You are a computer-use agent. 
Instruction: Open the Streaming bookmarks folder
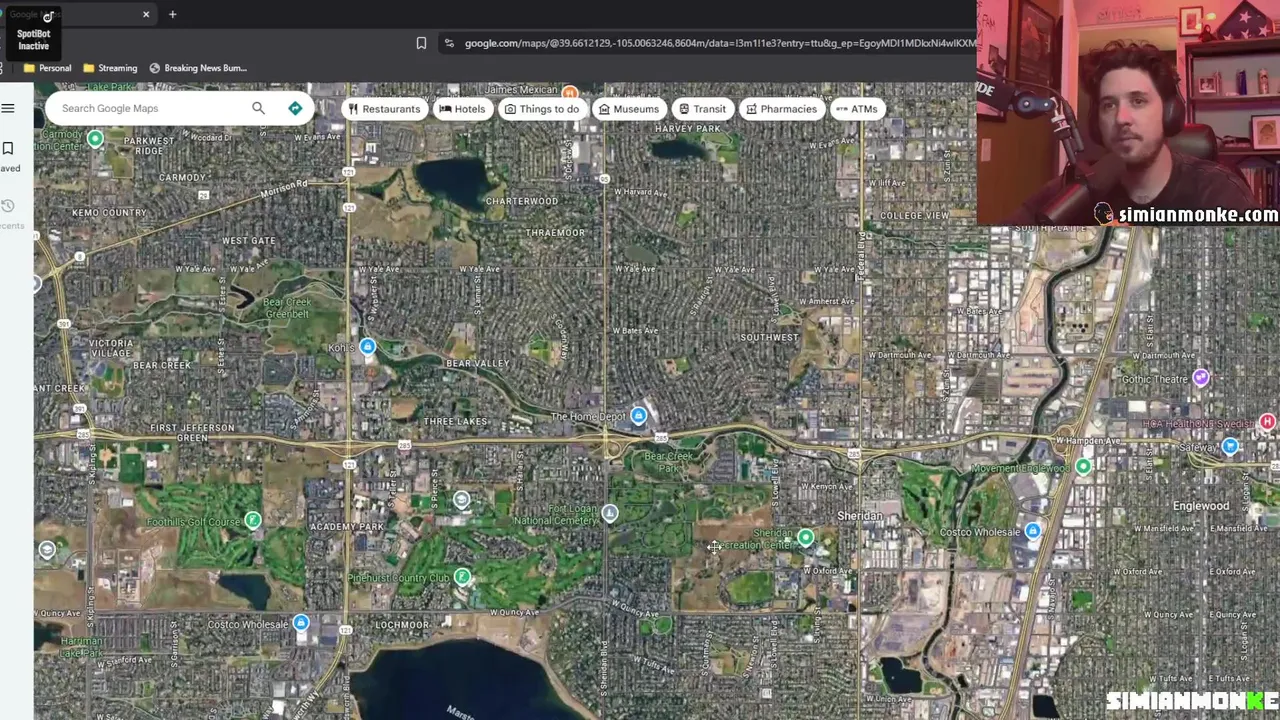(110, 68)
